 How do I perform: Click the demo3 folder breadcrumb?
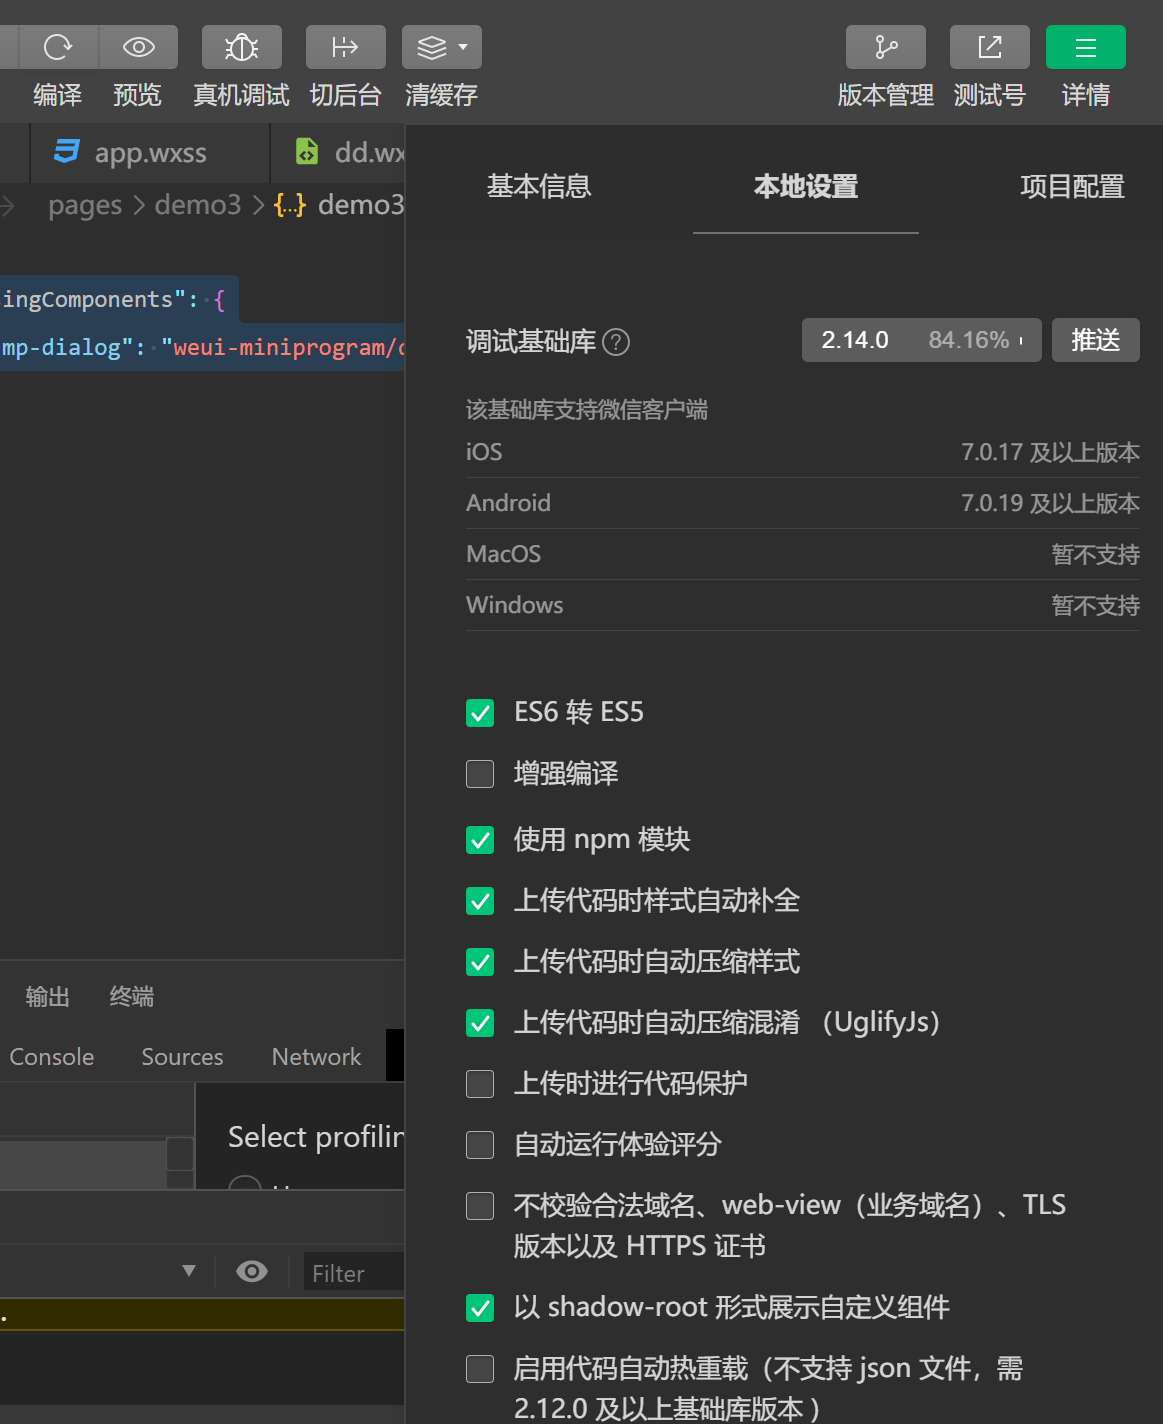point(198,205)
